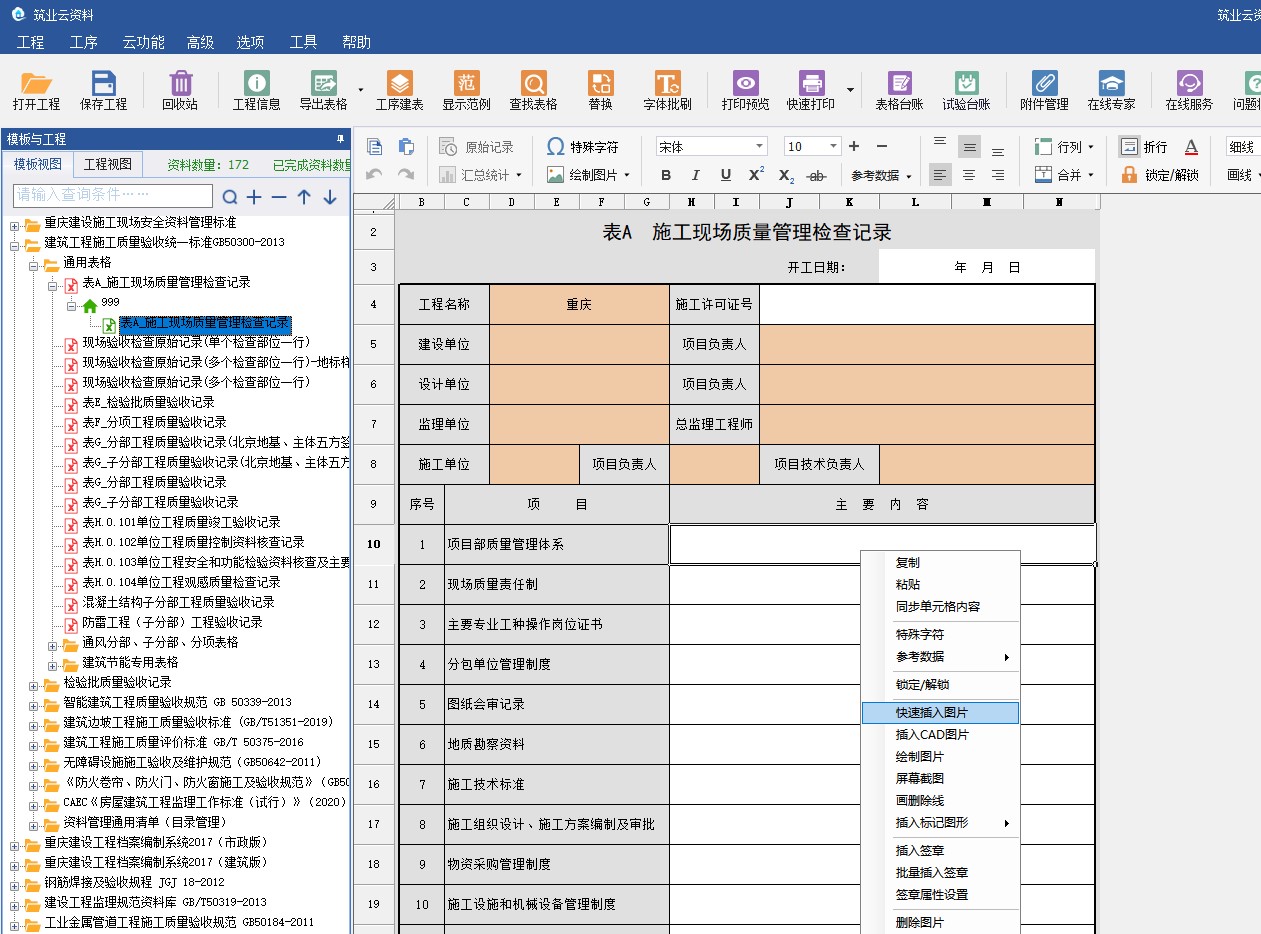Open 表格台账 ledger icon
The image size is (1261, 934).
[899, 90]
